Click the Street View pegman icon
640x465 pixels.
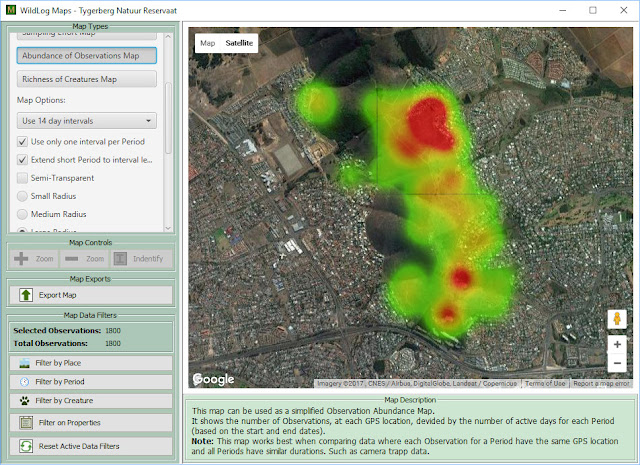click(x=617, y=318)
